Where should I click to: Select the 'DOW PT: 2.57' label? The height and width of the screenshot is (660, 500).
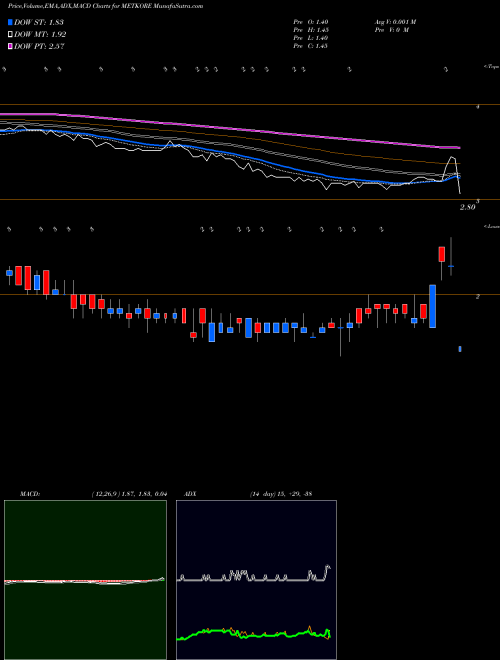(x=39, y=47)
